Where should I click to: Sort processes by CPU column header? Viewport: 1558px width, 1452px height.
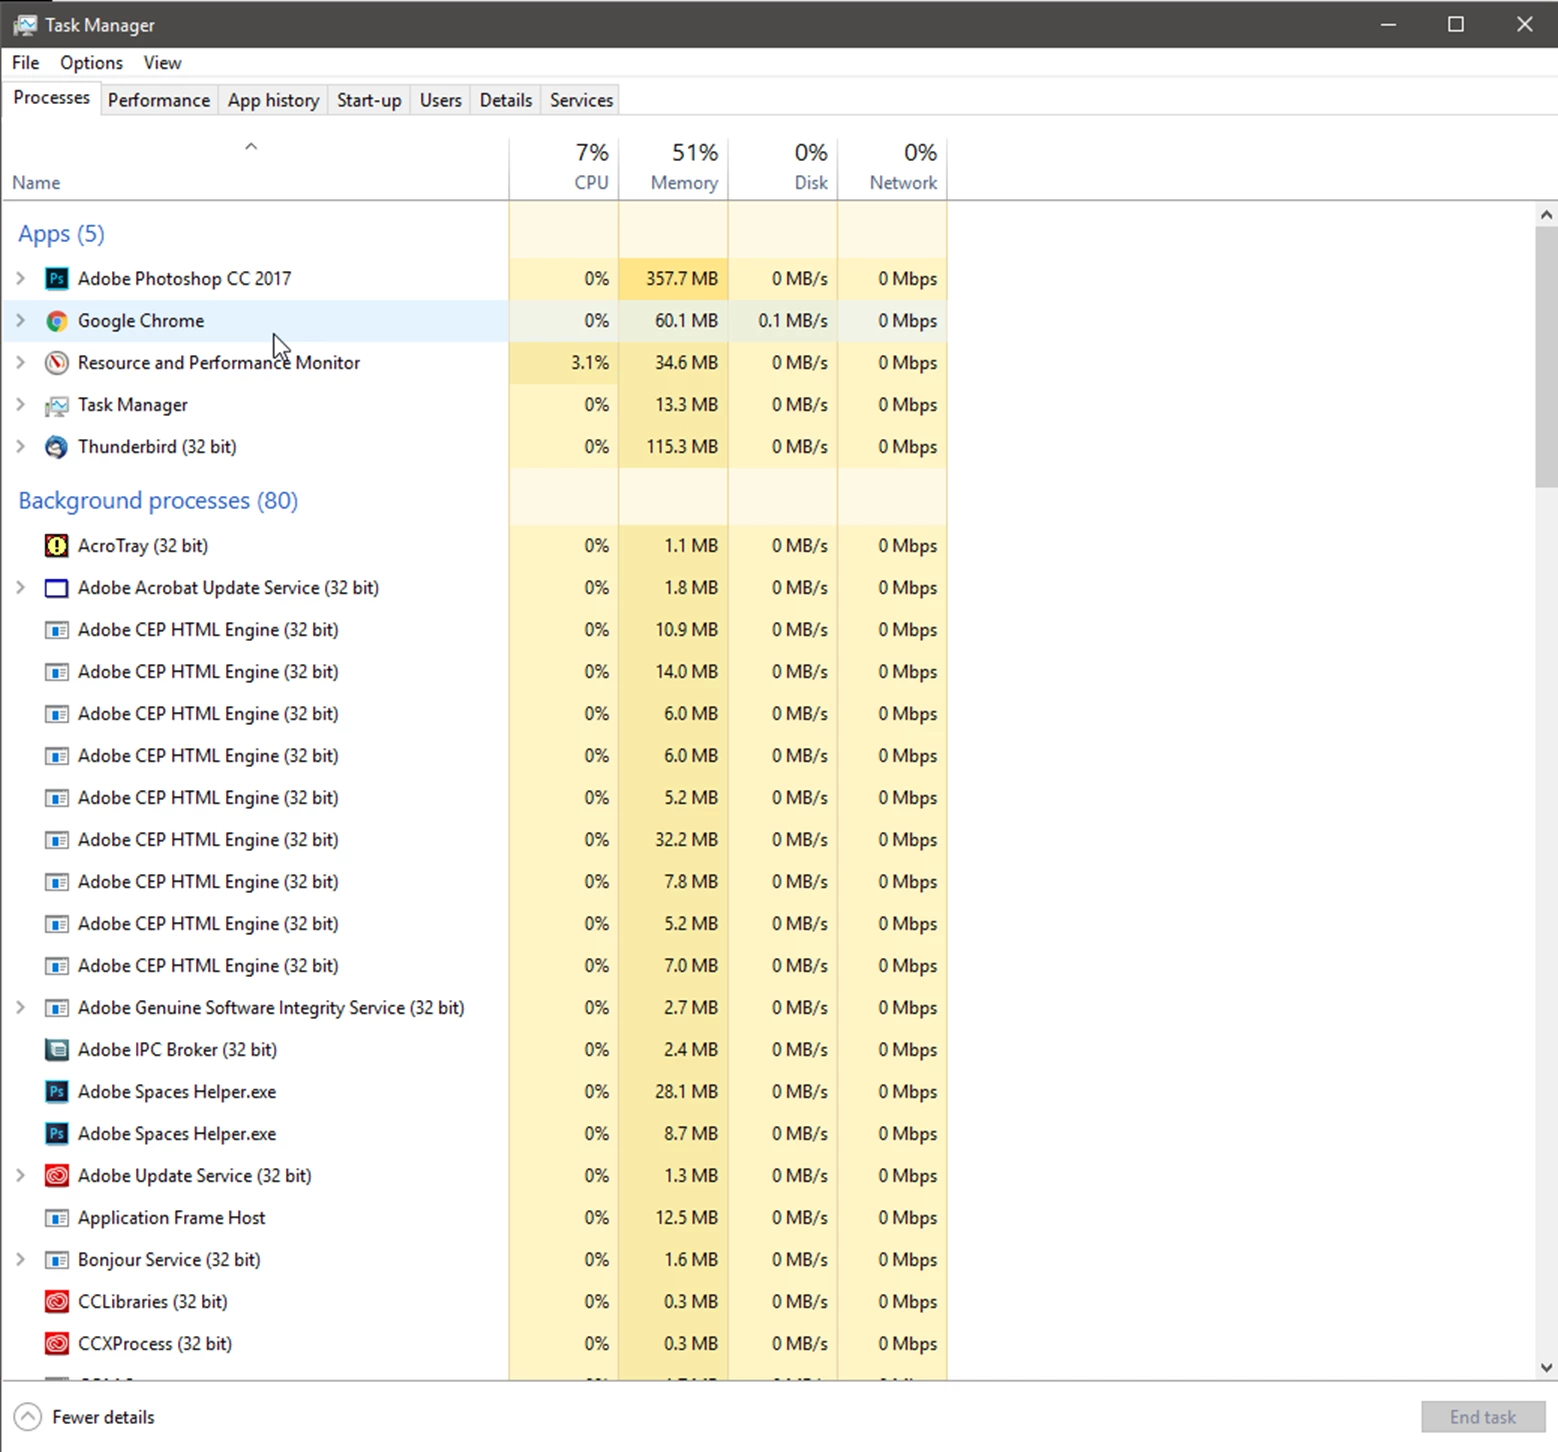pyautogui.click(x=564, y=168)
